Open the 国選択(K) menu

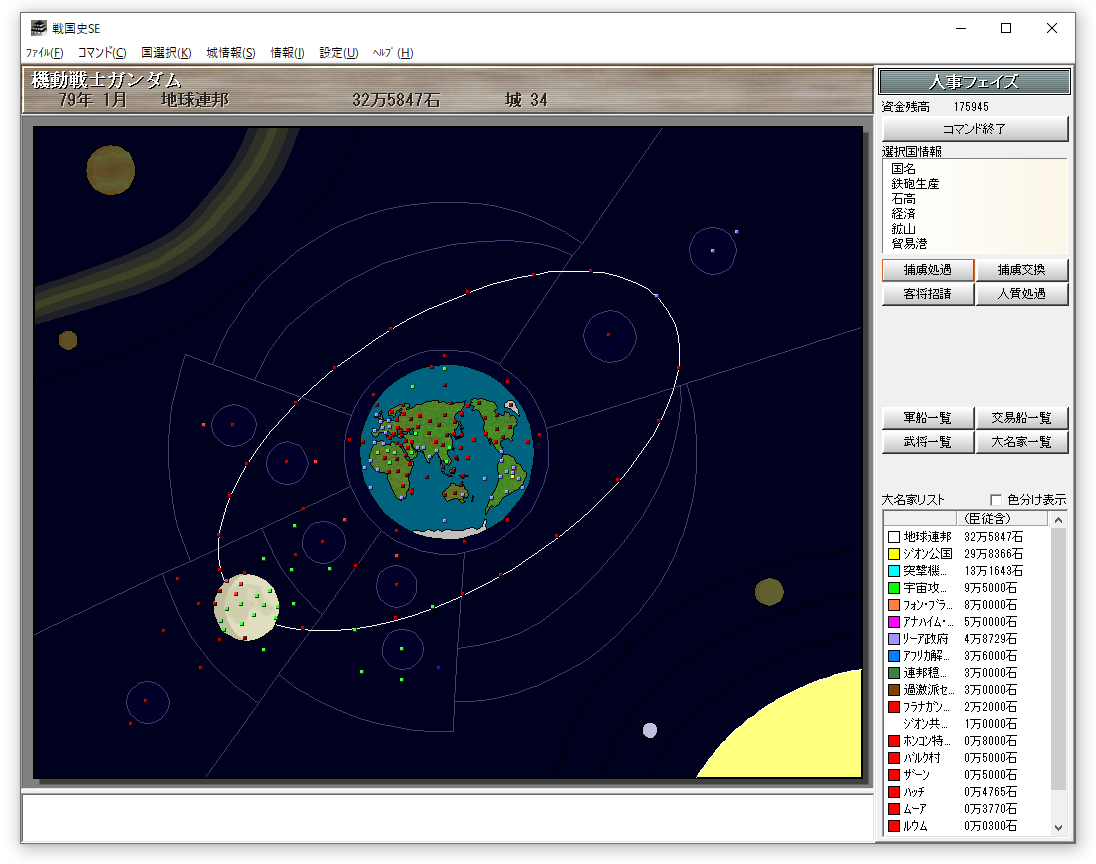click(166, 53)
